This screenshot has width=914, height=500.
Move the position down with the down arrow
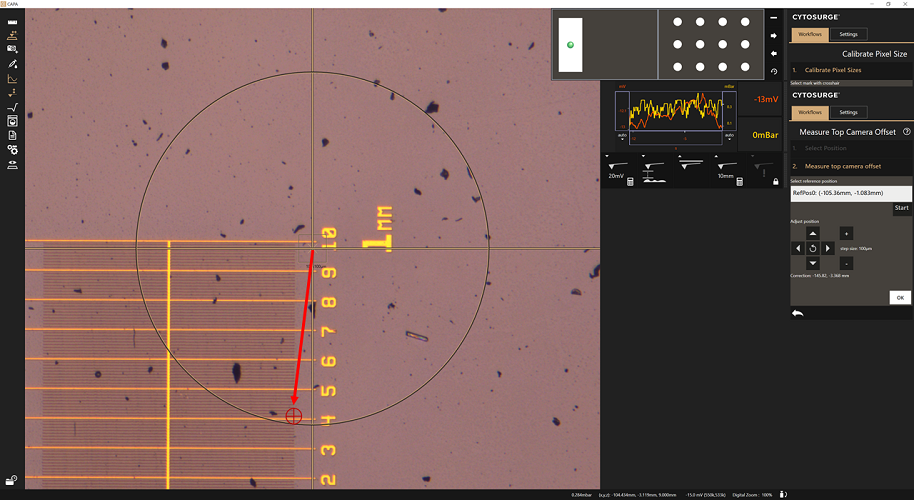(813, 263)
